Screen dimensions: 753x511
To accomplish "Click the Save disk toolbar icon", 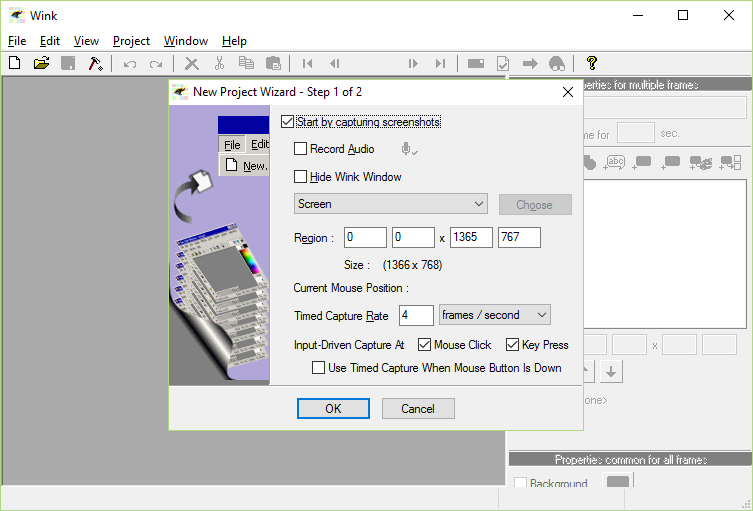I will [68, 63].
